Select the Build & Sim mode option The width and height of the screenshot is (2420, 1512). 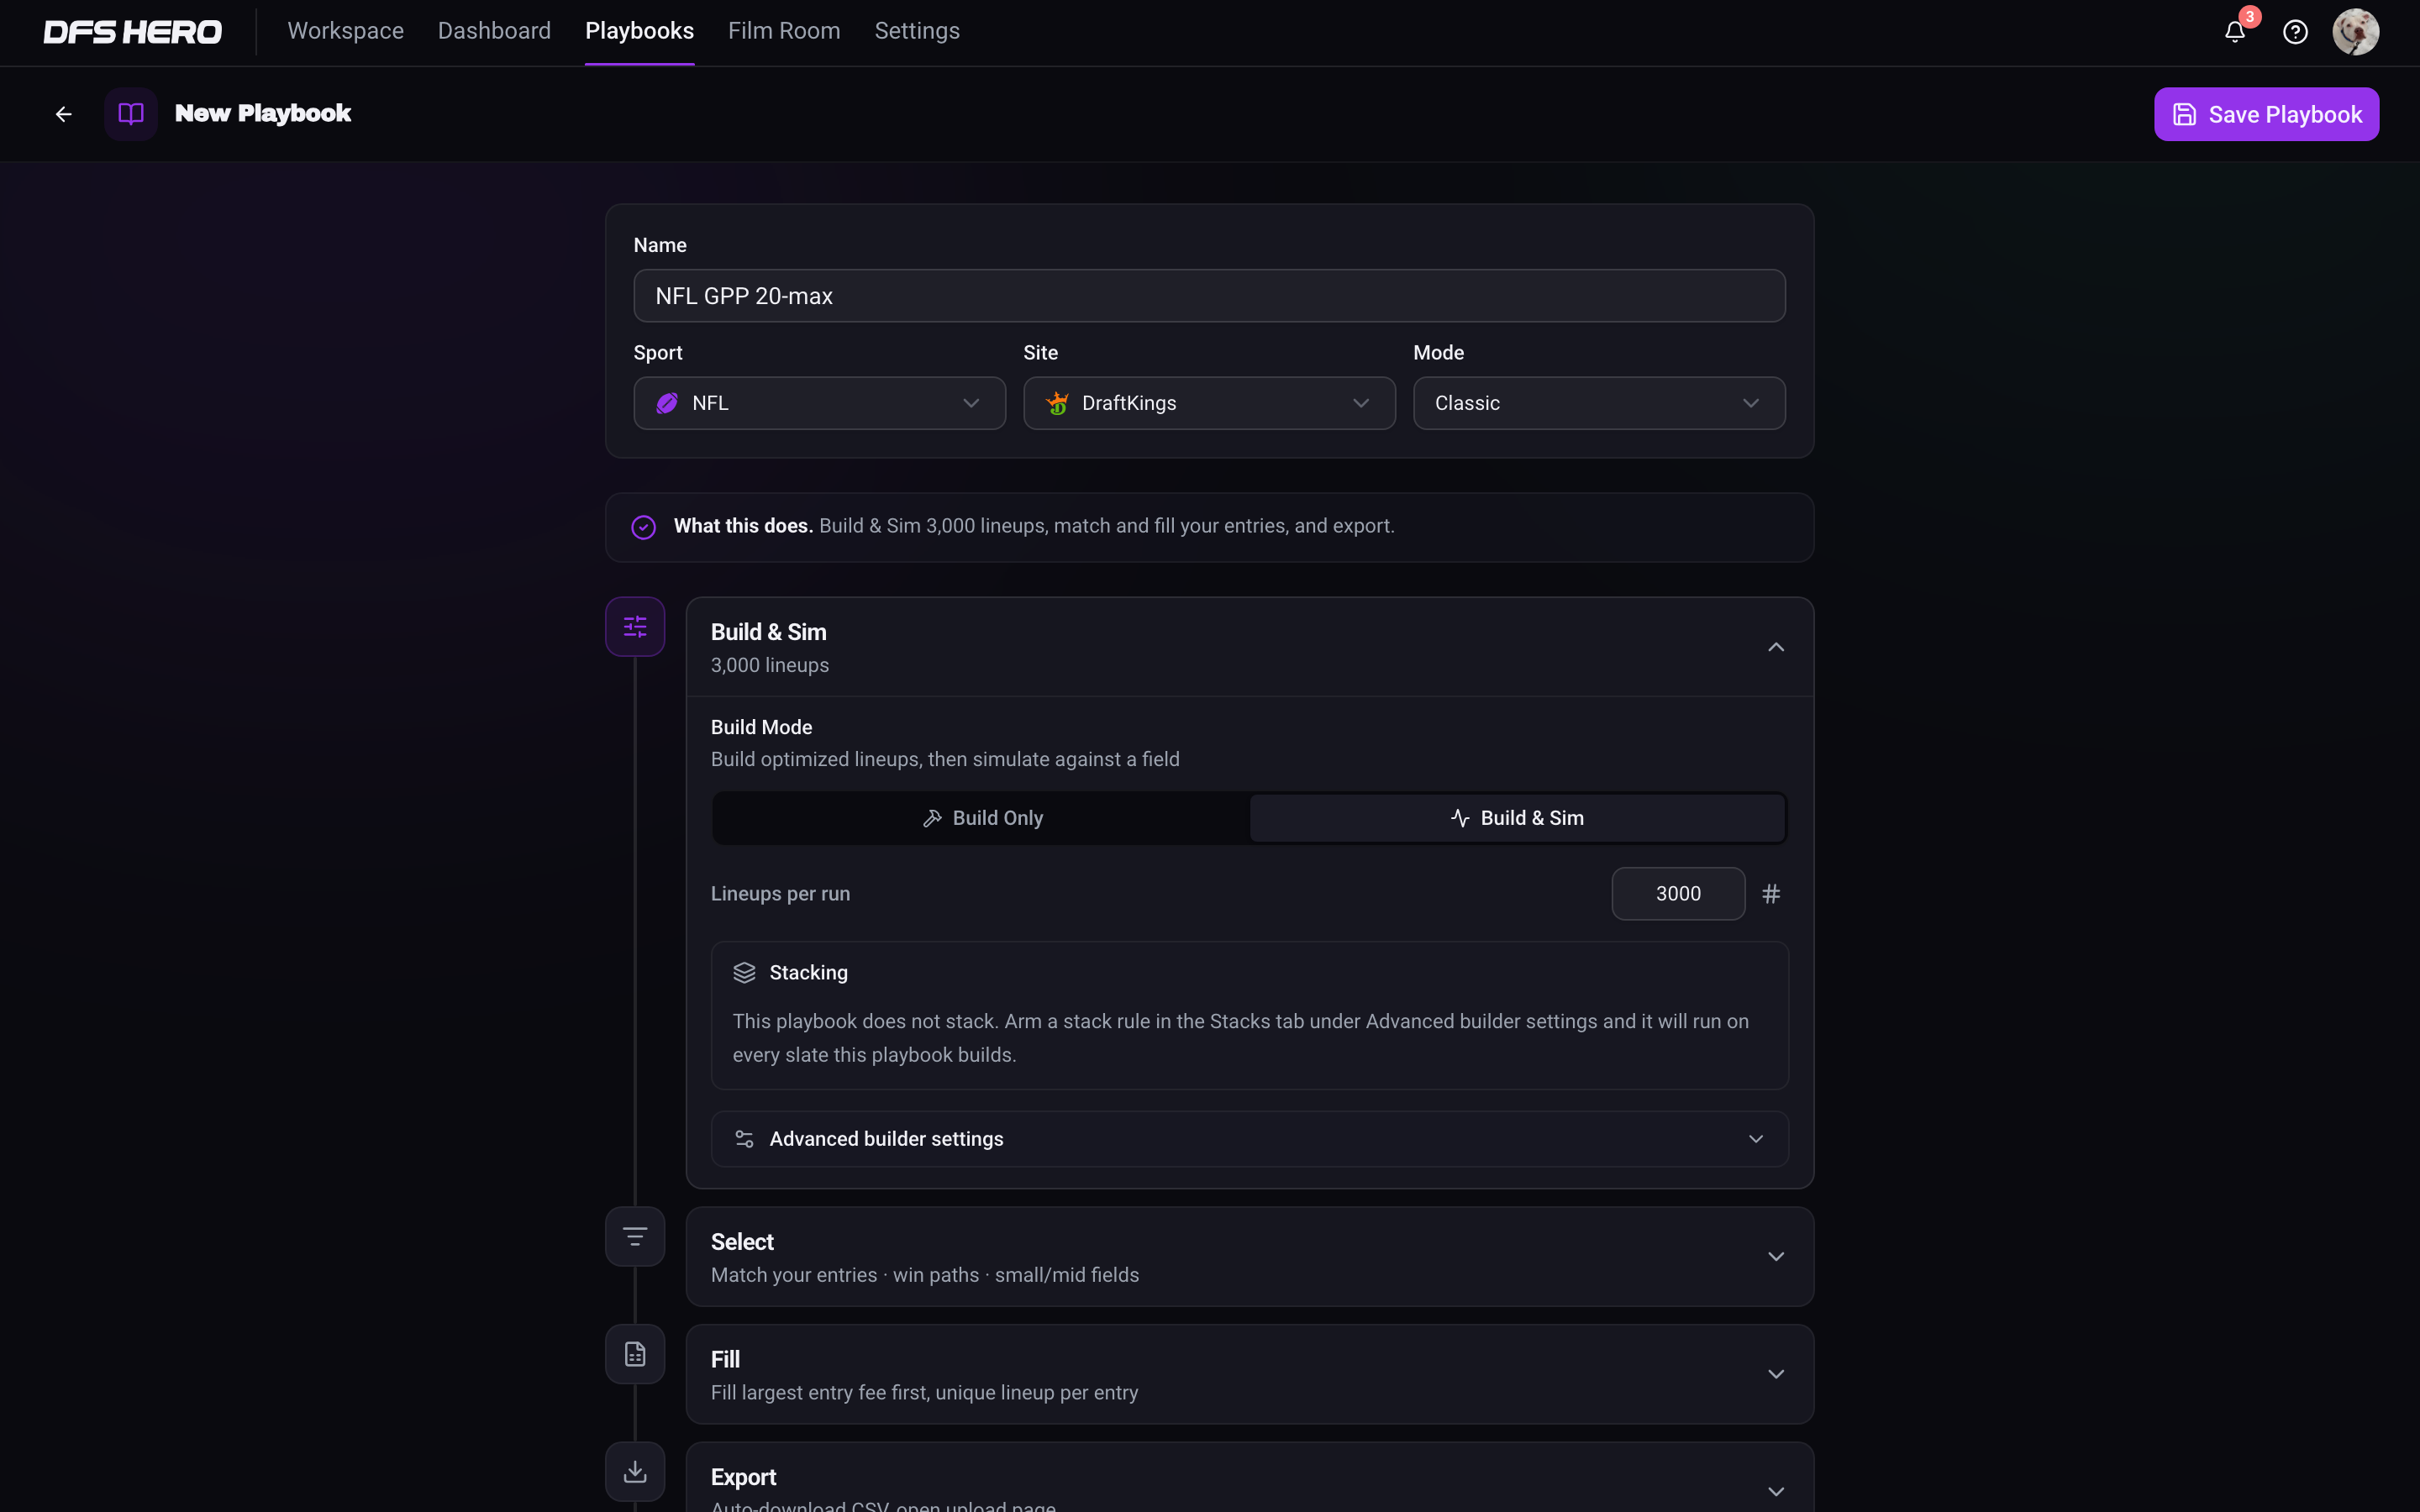point(1517,818)
